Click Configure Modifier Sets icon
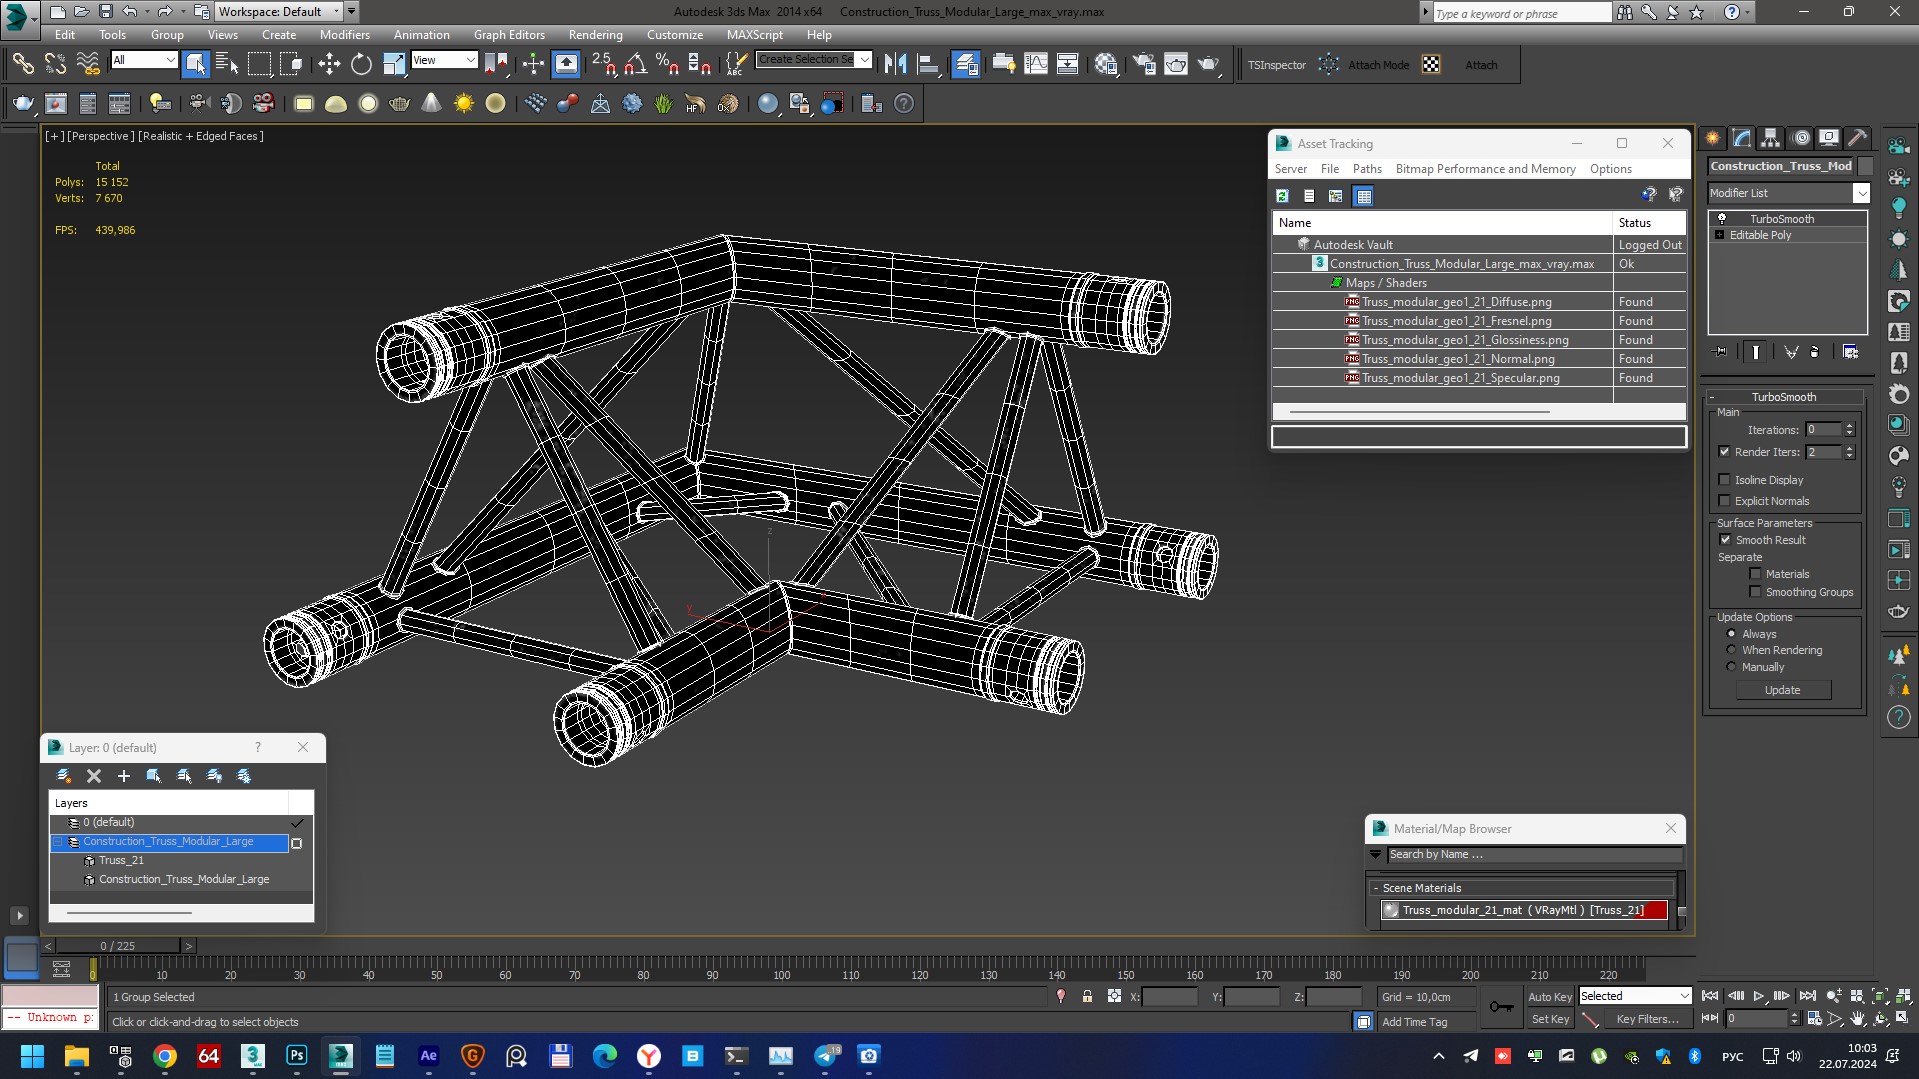 click(1851, 352)
